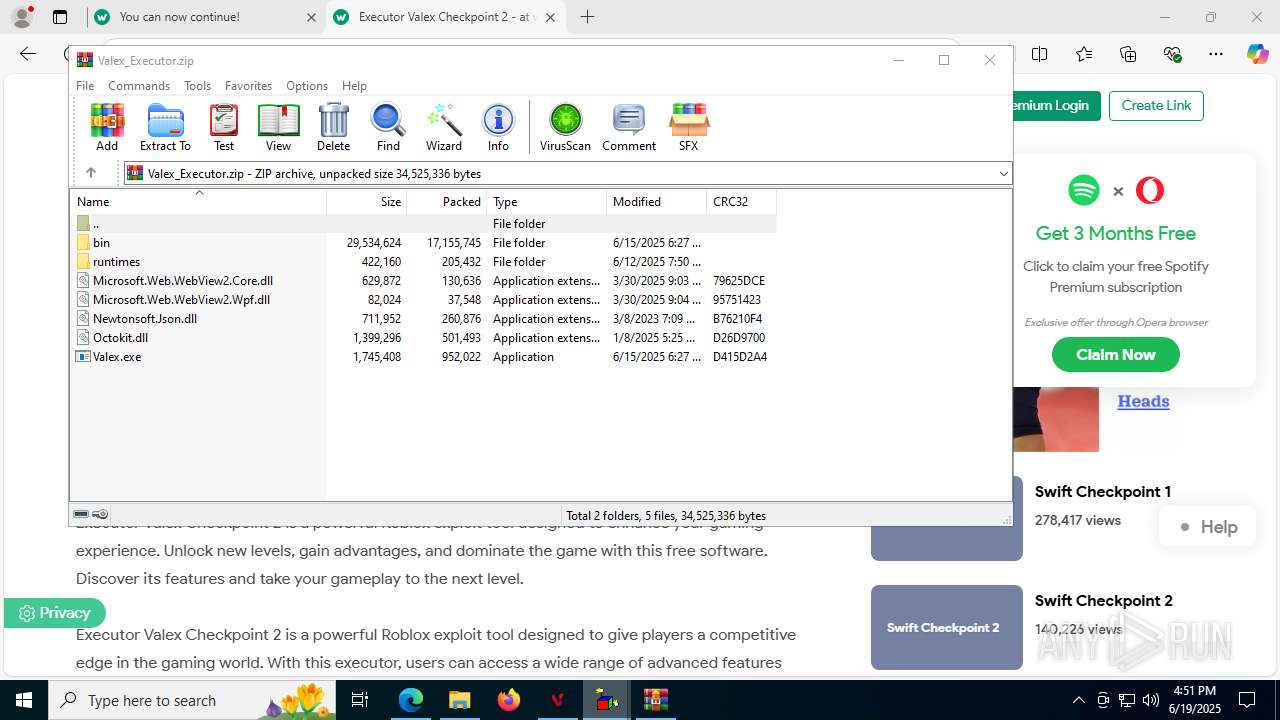Launch File Explorer from the taskbar

click(459, 700)
